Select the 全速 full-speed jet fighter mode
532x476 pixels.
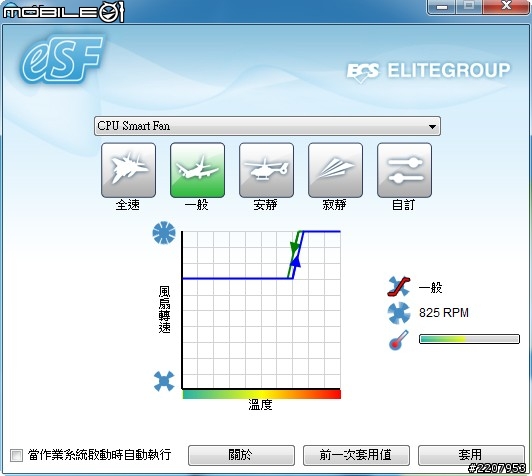129,170
